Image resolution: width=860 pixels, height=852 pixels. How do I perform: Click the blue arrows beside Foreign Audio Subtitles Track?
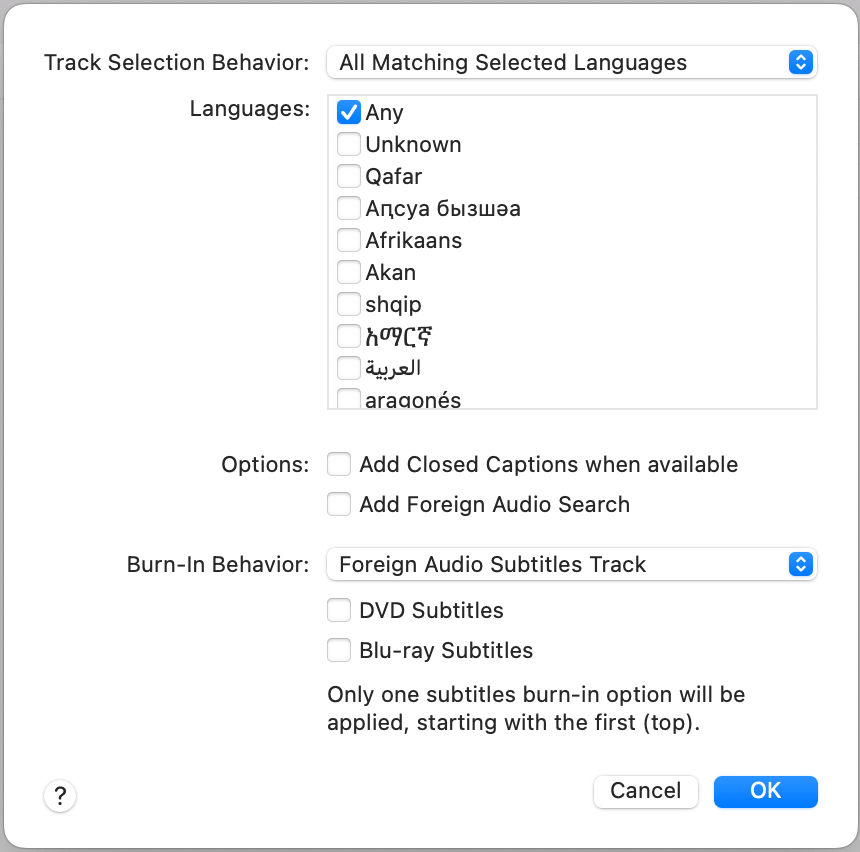(800, 564)
